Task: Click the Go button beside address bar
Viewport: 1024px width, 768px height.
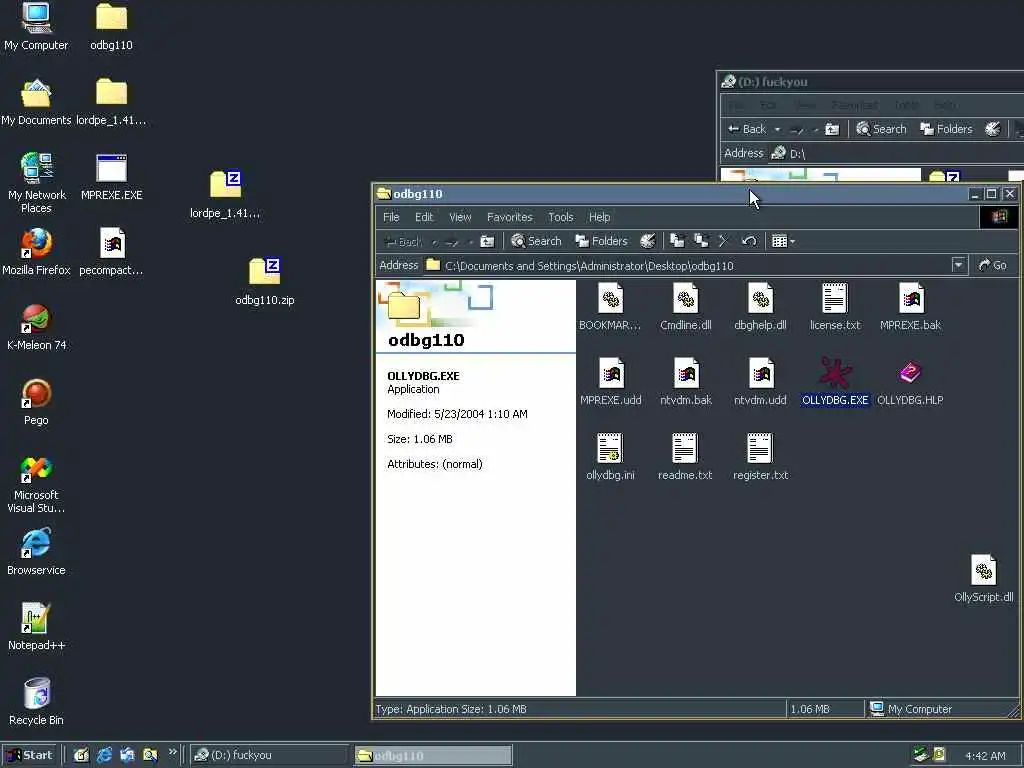Action: point(993,265)
